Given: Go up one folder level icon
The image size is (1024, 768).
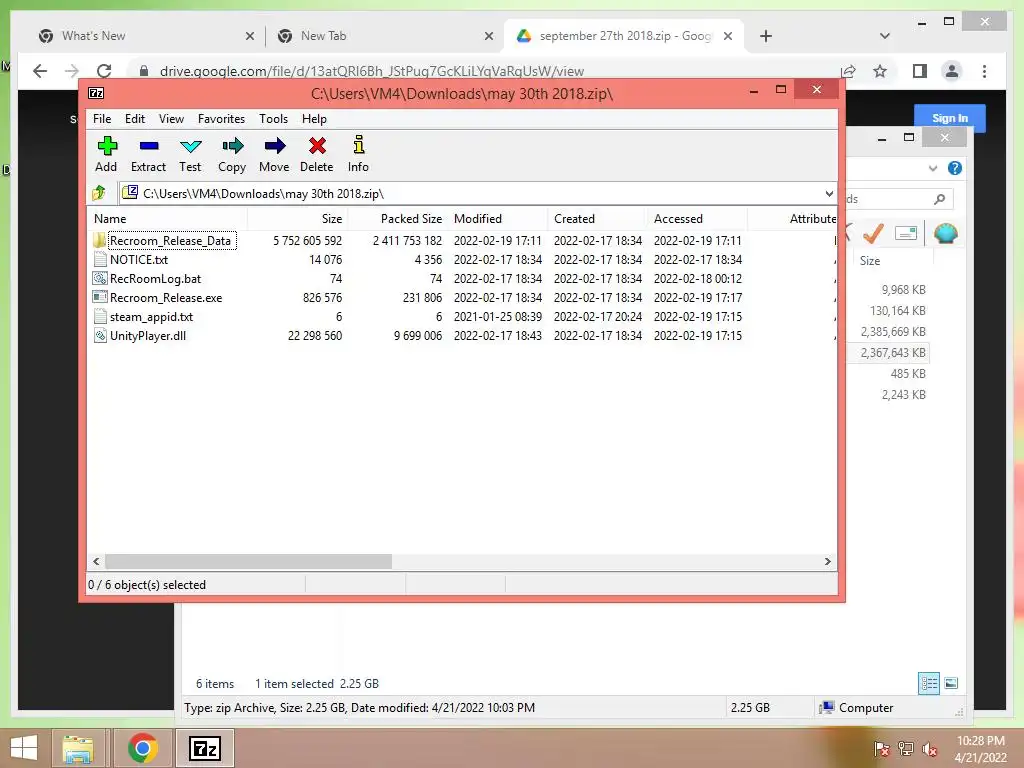Looking at the screenshot, I should [99, 193].
